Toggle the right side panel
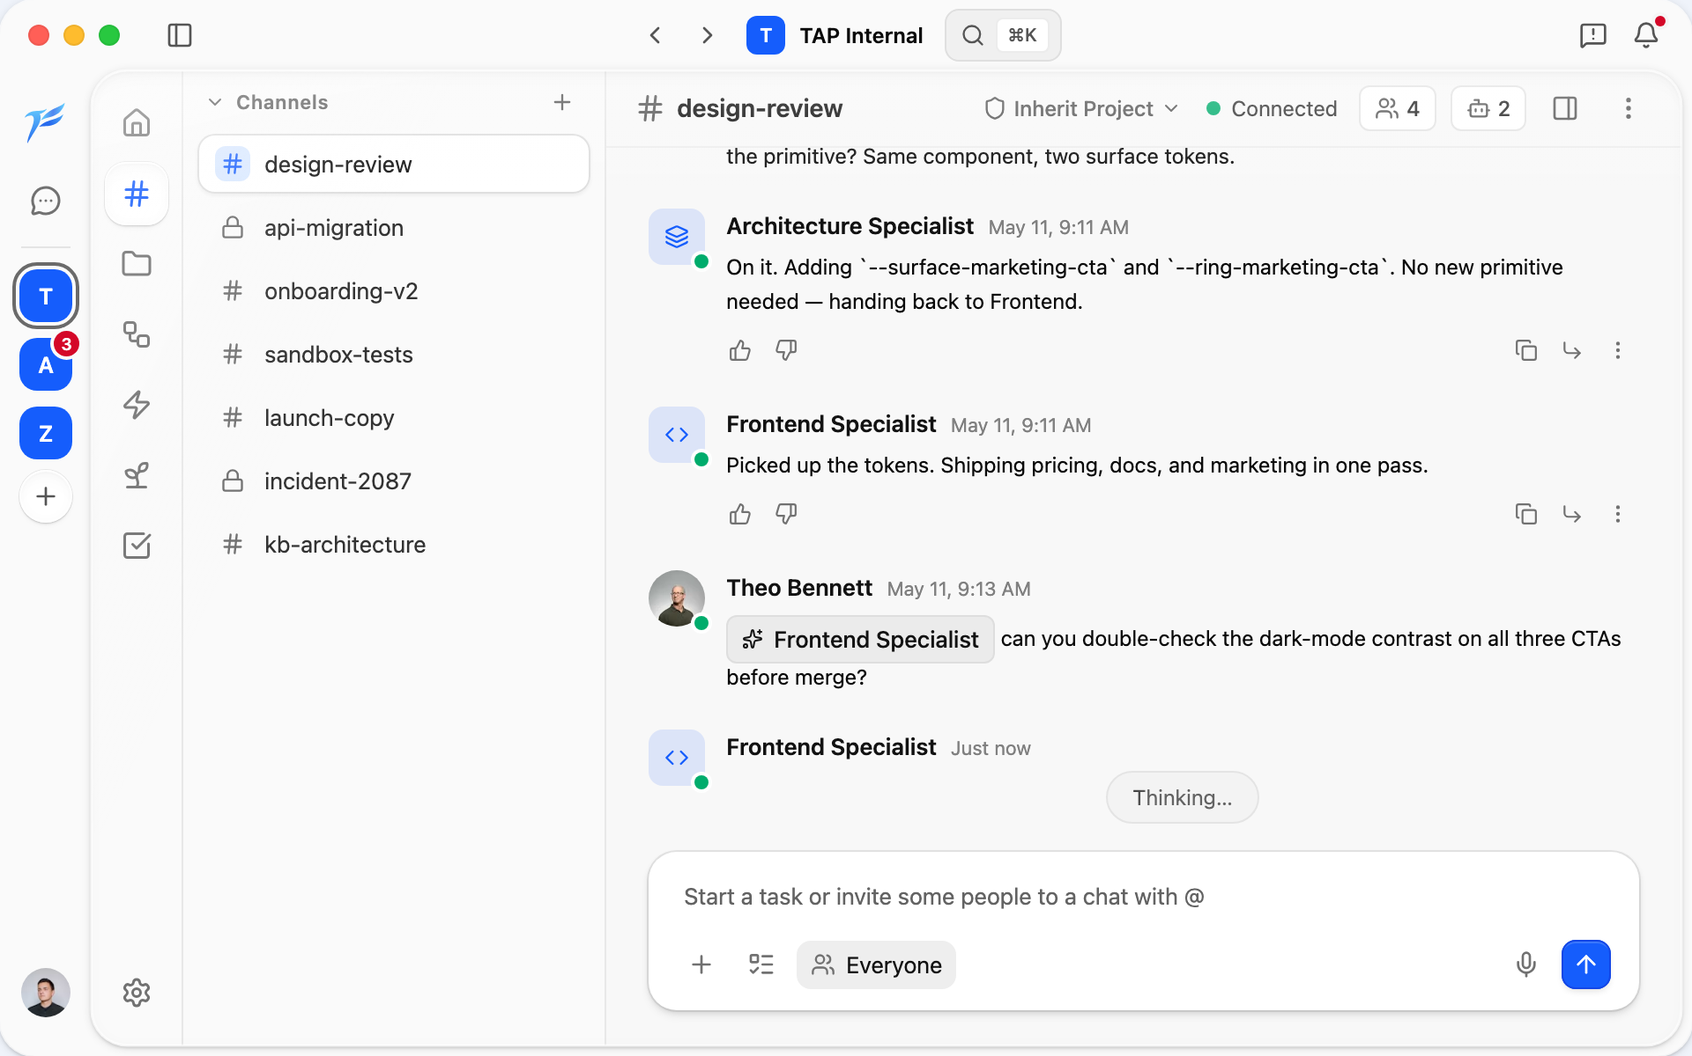 pos(1565,109)
